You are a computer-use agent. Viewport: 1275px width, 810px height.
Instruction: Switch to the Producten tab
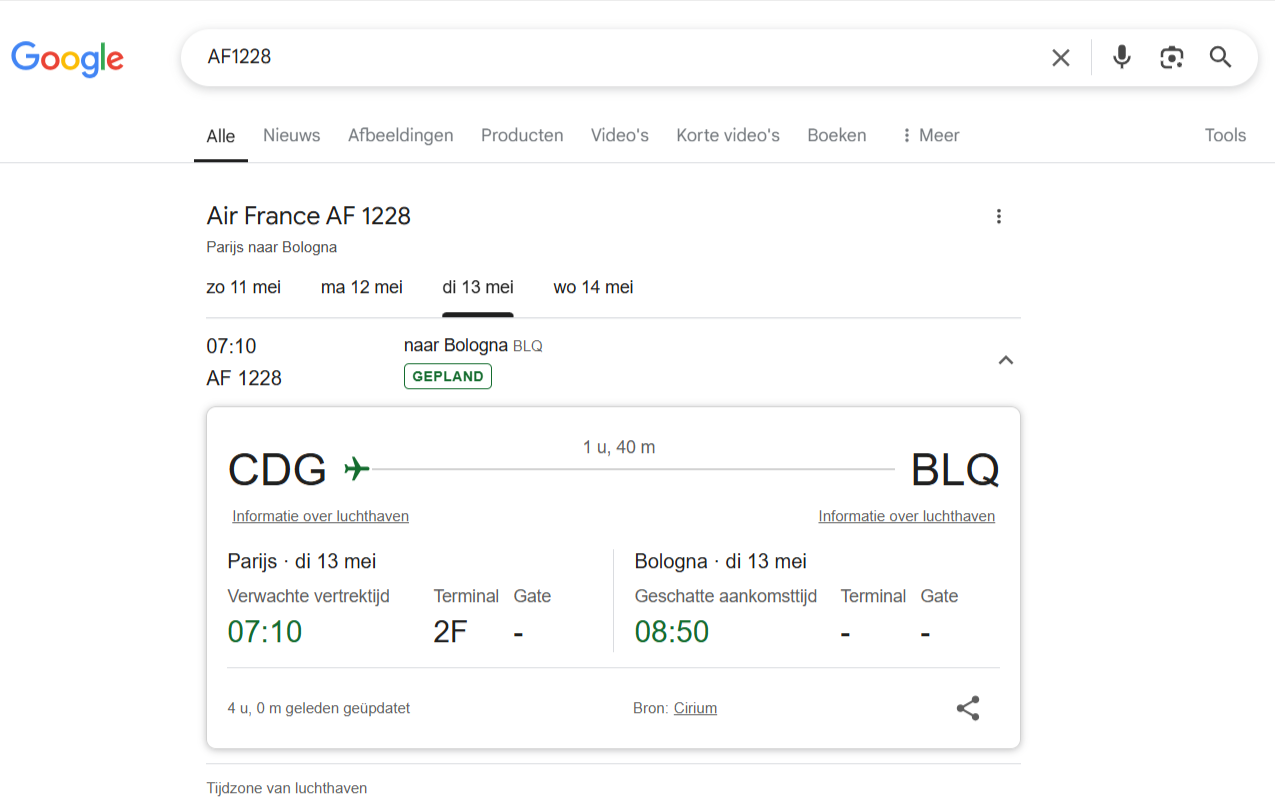(522, 135)
